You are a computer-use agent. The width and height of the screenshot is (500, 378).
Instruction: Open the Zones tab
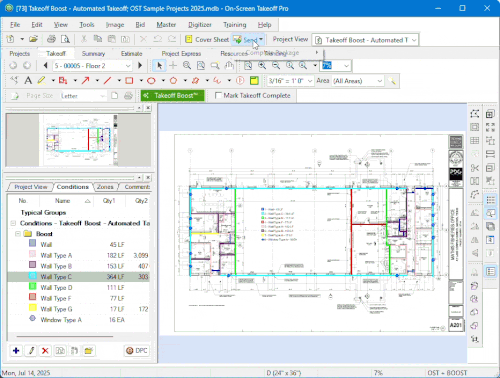pyautogui.click(x=105, y=187)
